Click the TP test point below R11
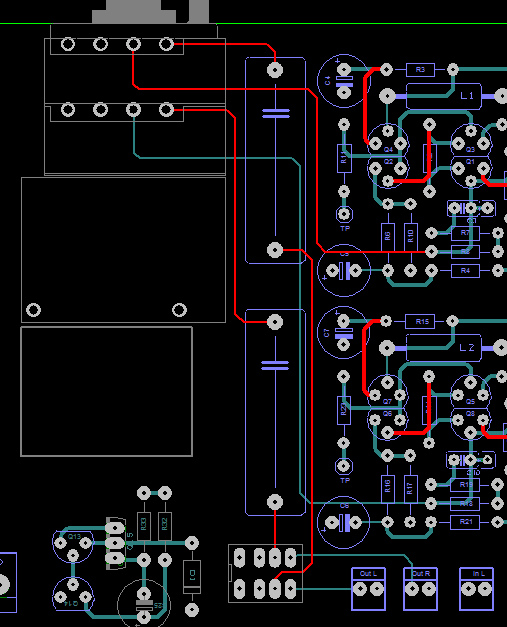 344,214
